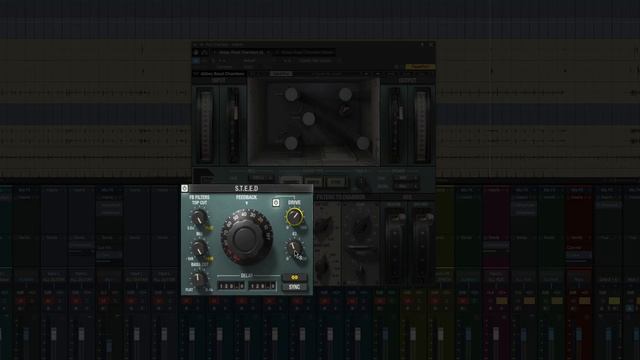Toggle the yellow delay link icon
The image size is (640, 360).
pyautogui.click(x=294, y=278)
